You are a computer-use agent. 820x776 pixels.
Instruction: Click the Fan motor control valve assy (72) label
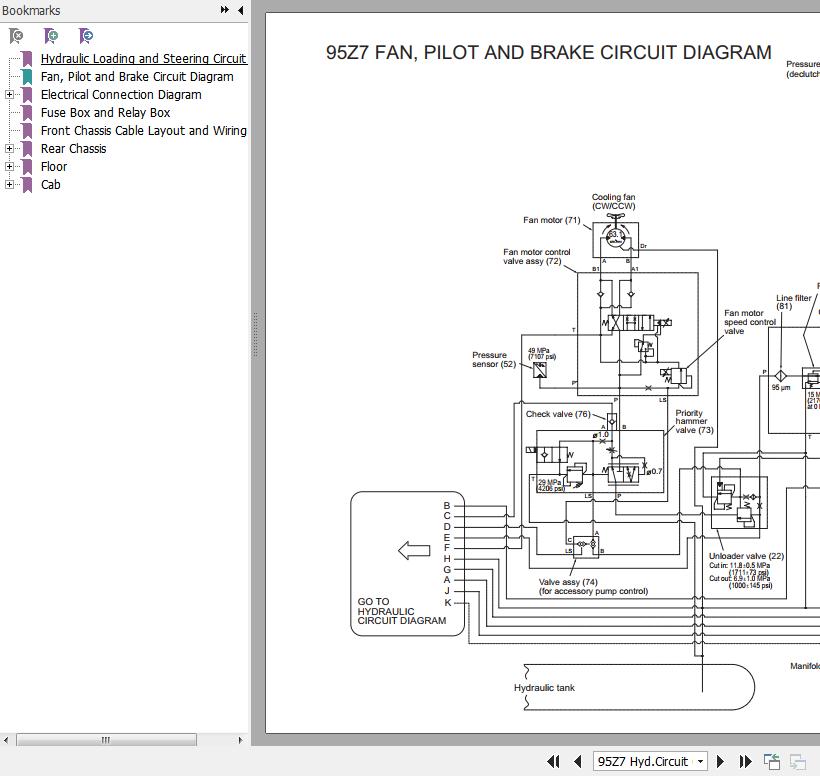[x=537, y=256]
